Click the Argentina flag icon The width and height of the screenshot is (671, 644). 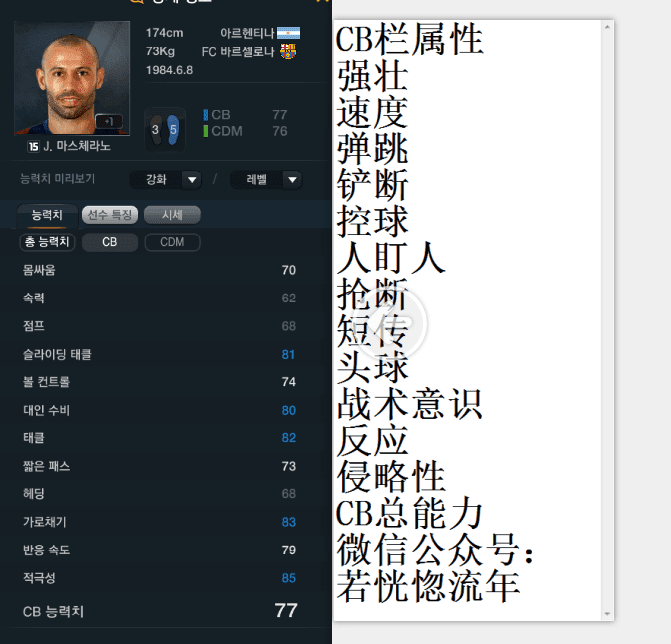(x=288, y=33)
